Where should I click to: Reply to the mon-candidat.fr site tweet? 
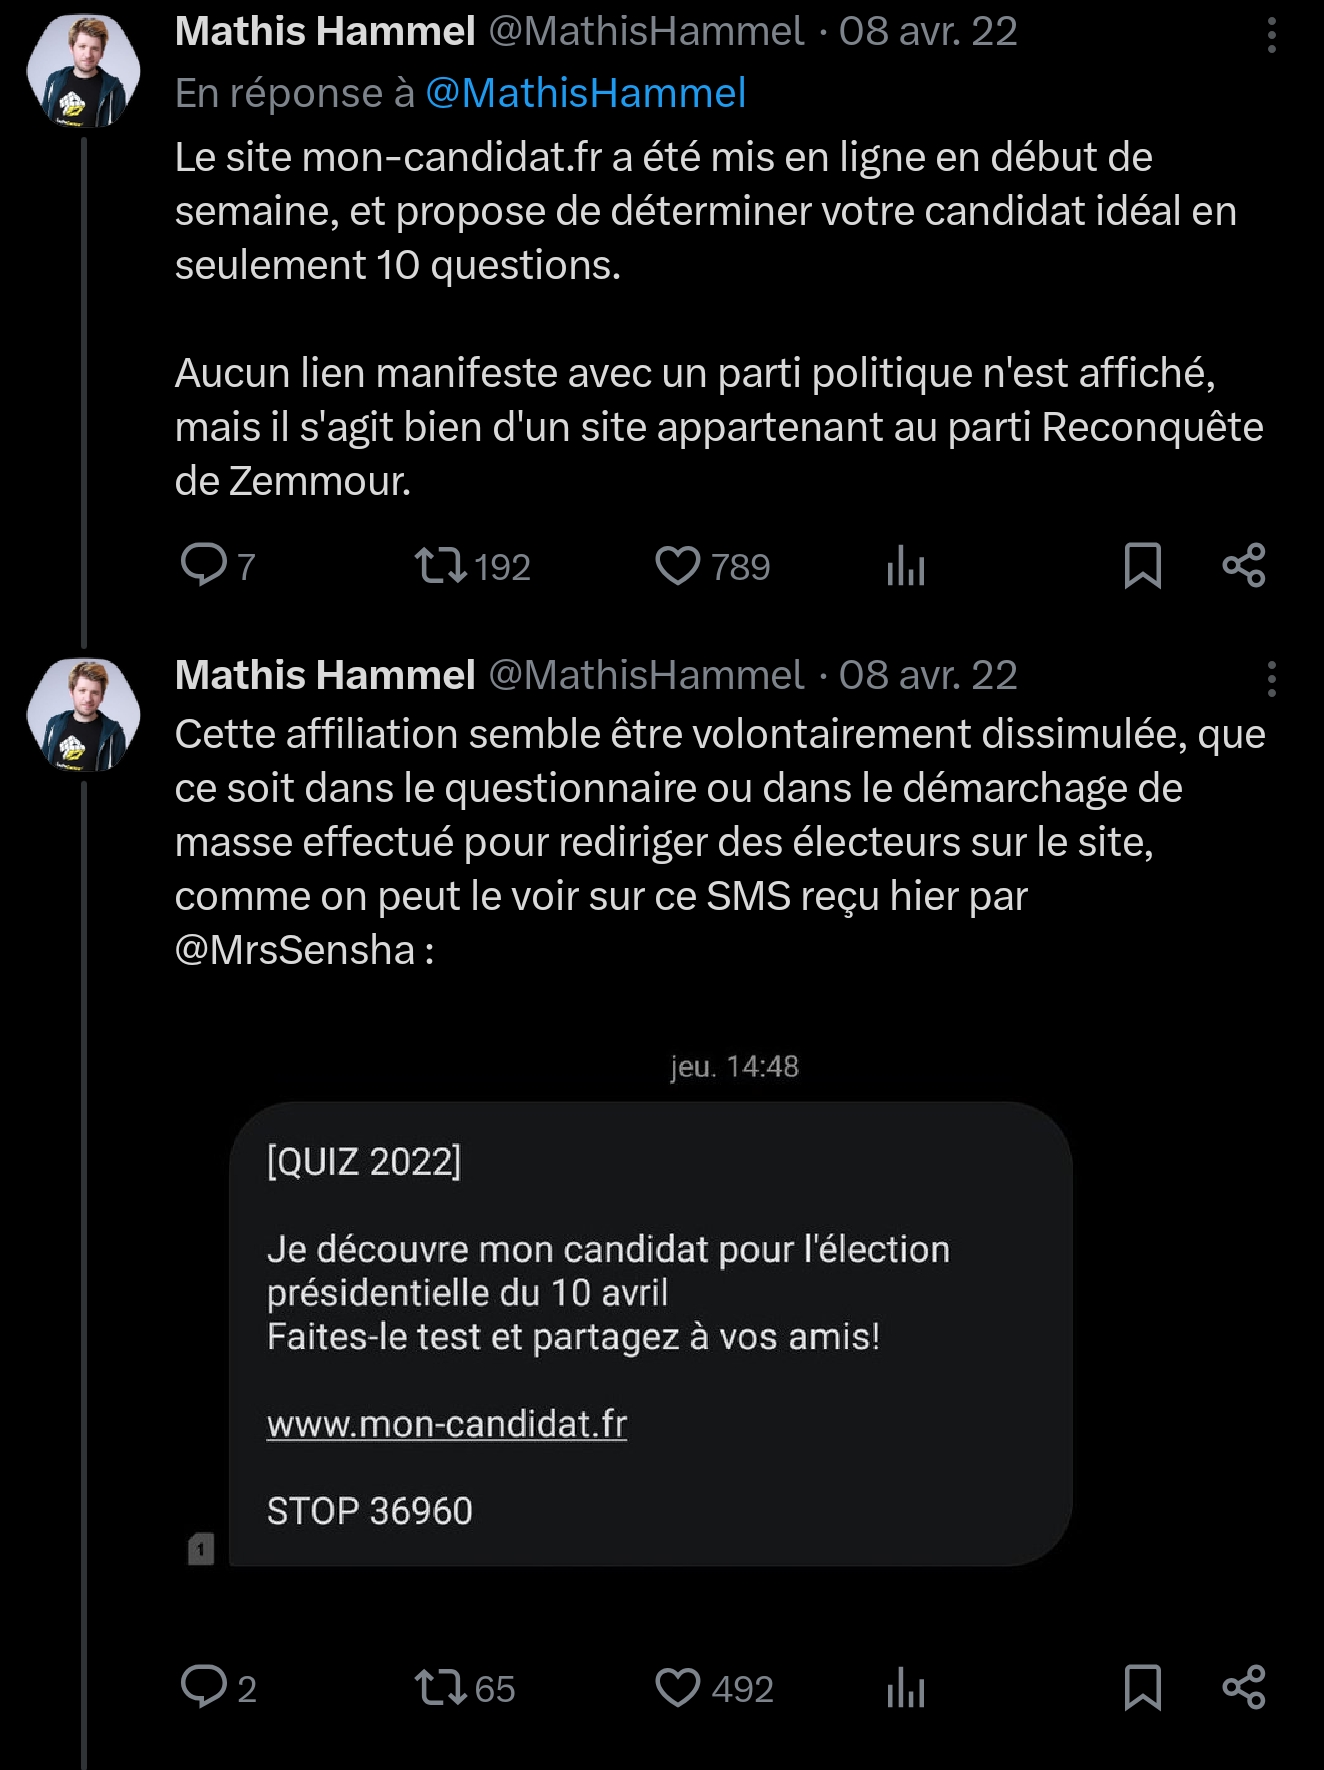tap(204, 565)
